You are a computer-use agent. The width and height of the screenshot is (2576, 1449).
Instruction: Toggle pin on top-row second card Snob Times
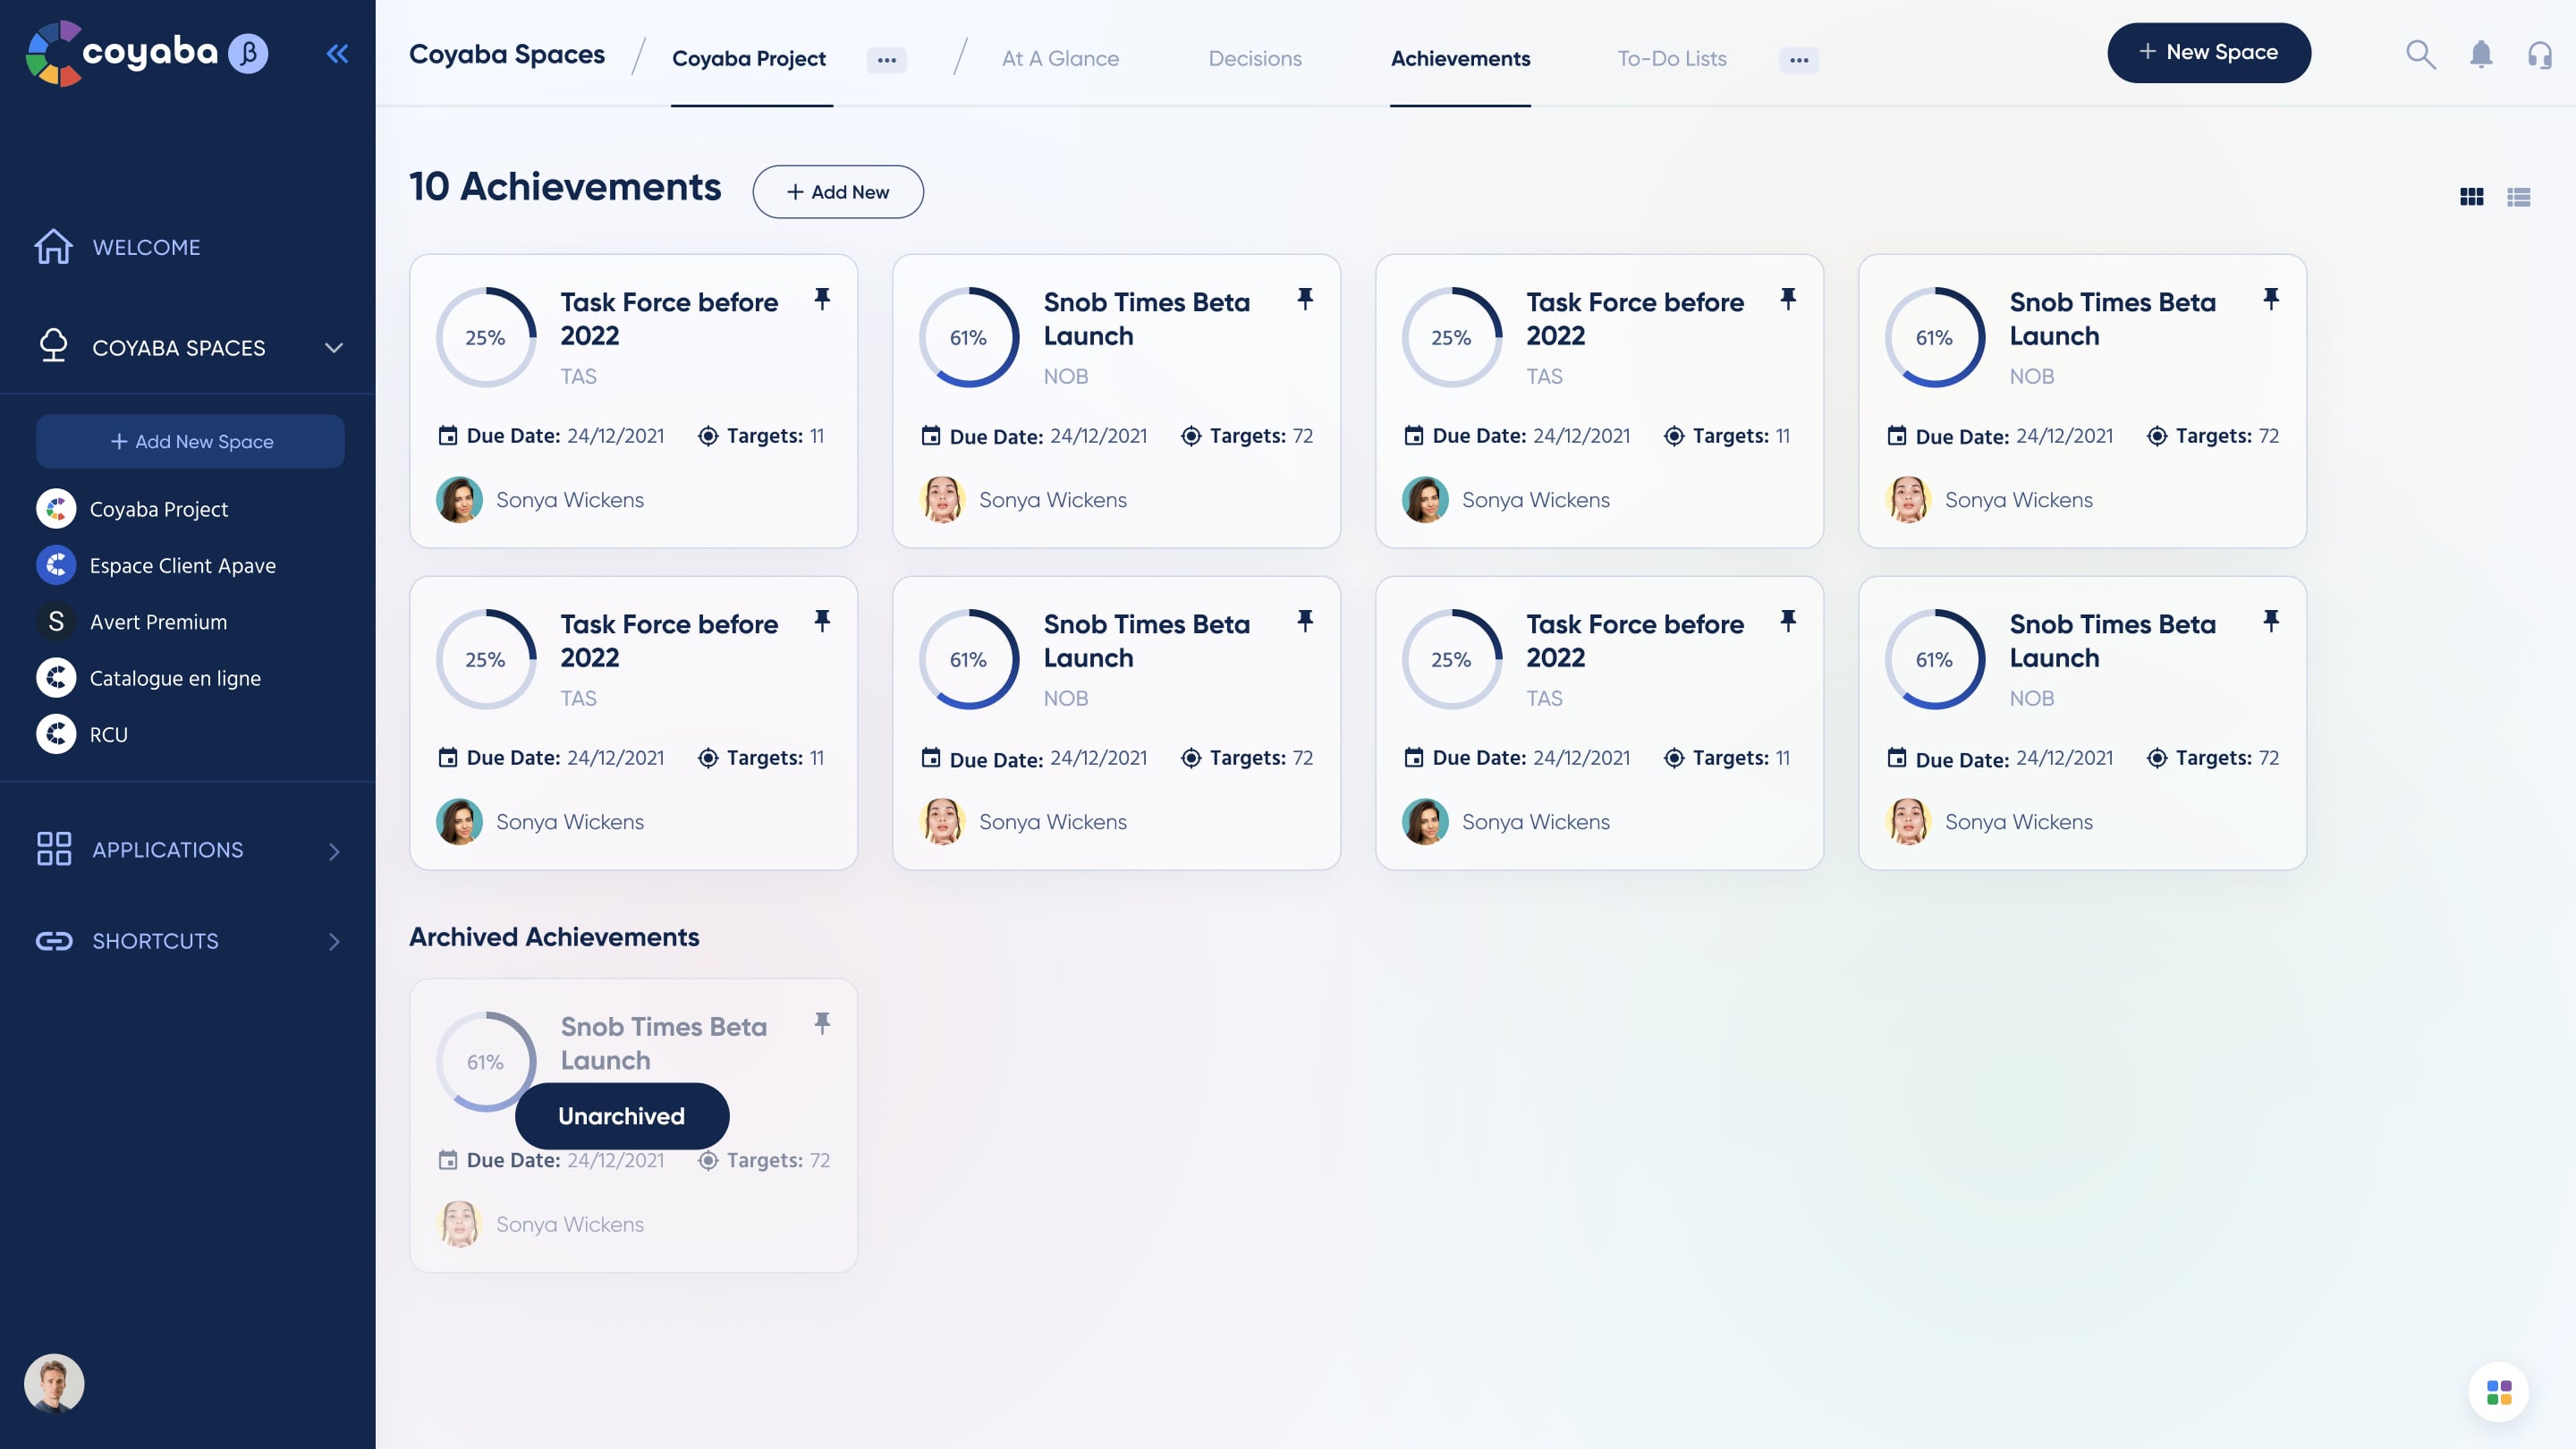pos(1305,299)
